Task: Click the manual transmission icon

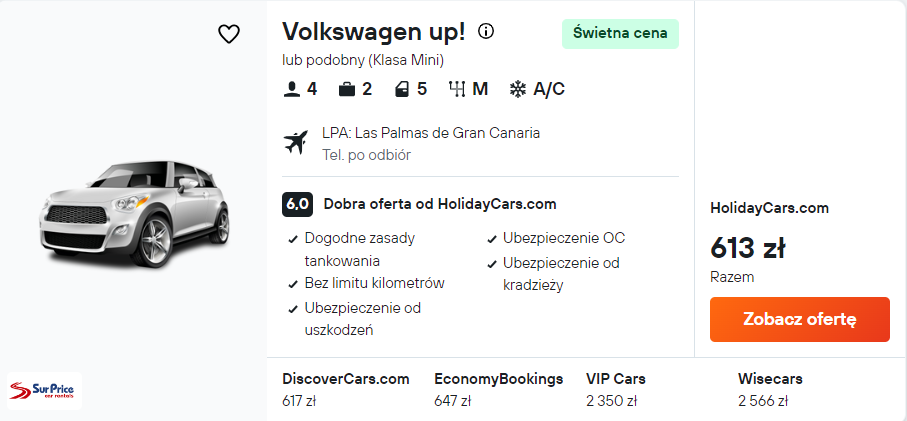Action: [458, 89]
